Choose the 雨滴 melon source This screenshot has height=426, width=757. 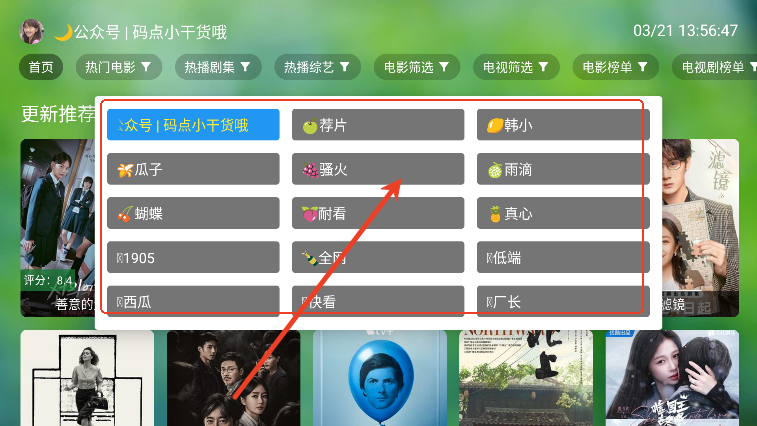(563, 169)
